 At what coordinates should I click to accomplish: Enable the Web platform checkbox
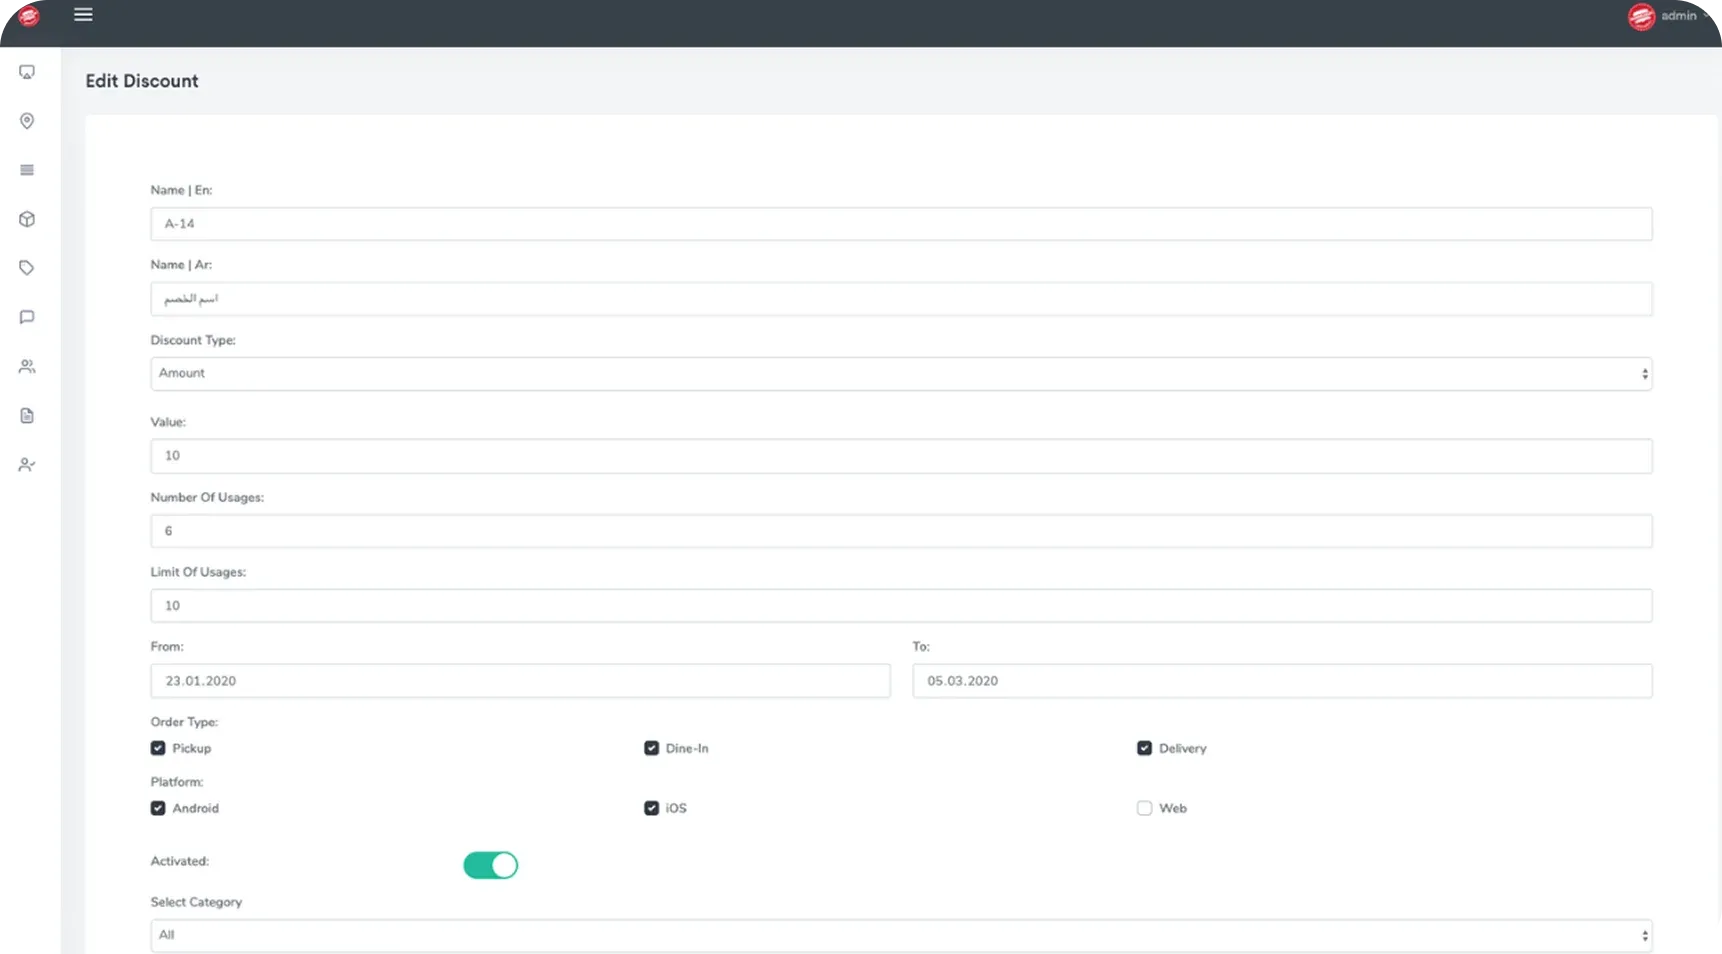(x=1144, y=808)
